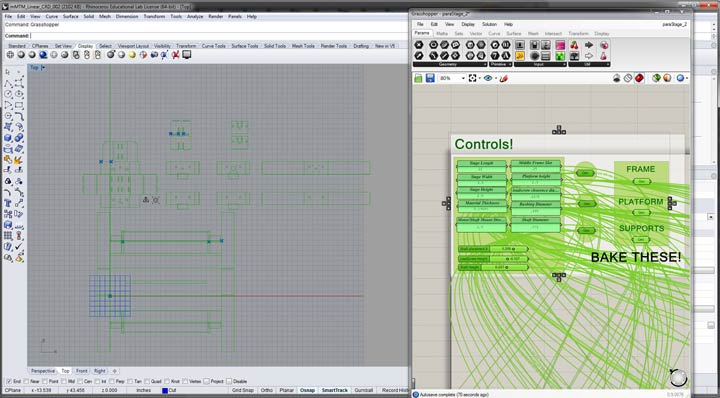Toggle Osnap in the status bar
This screenshot has width=720, height=398.
coord(307,390)
